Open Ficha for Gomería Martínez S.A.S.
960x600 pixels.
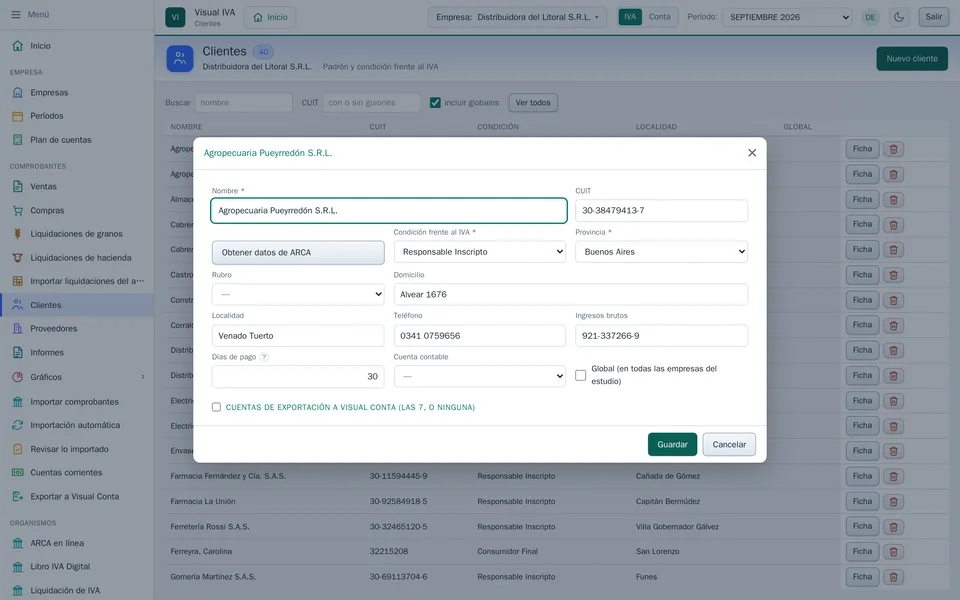862,577
